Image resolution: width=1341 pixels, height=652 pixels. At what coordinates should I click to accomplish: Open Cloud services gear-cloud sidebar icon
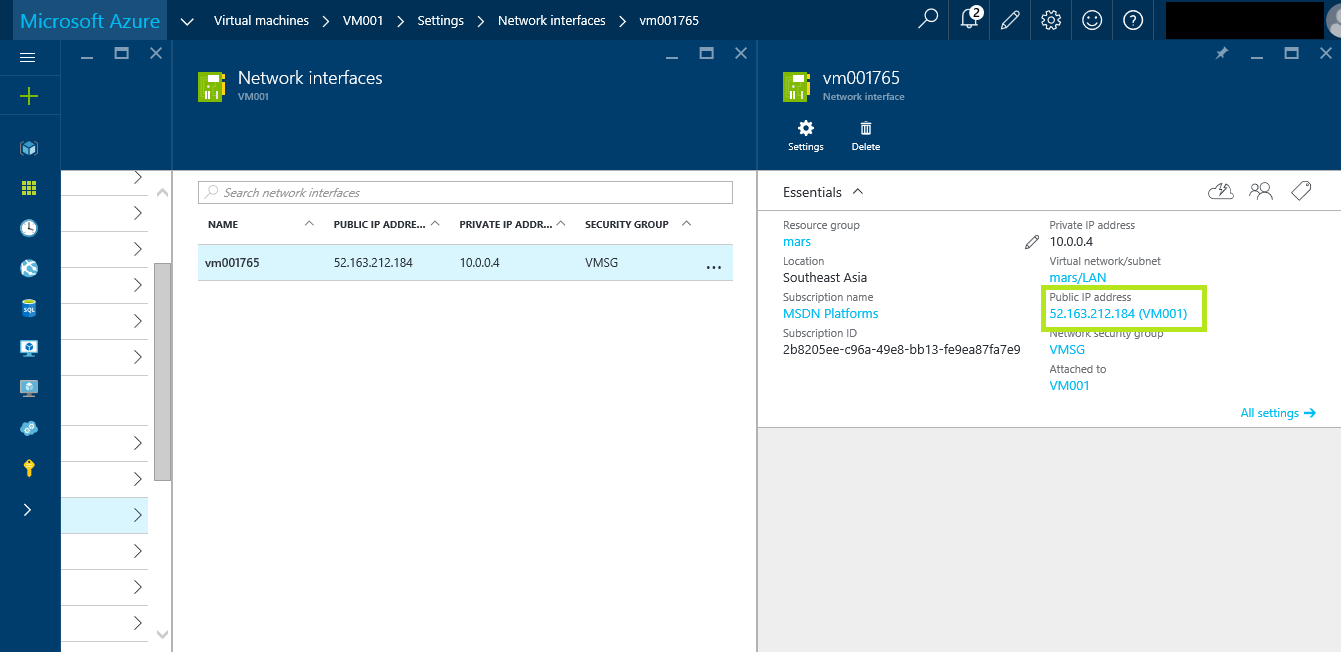click(x=29, y=428)
